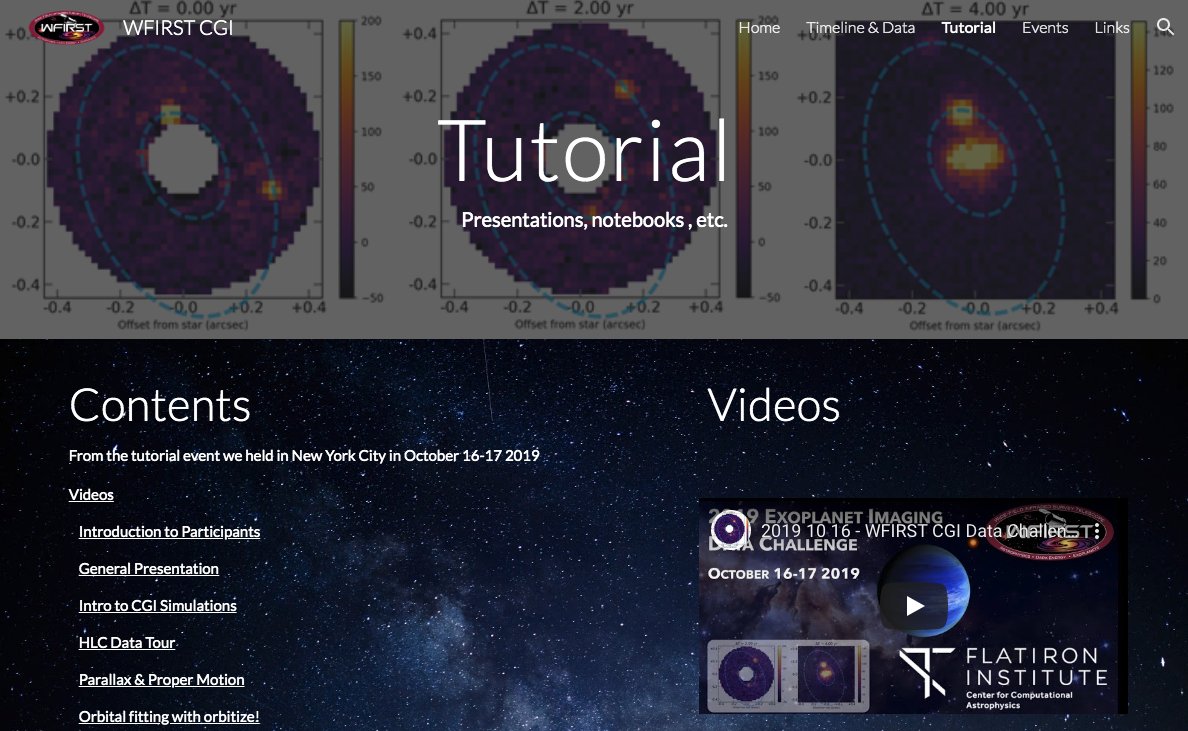1188x731 pixels.
Task: Open the Events page
Action: click(1045, 27)
